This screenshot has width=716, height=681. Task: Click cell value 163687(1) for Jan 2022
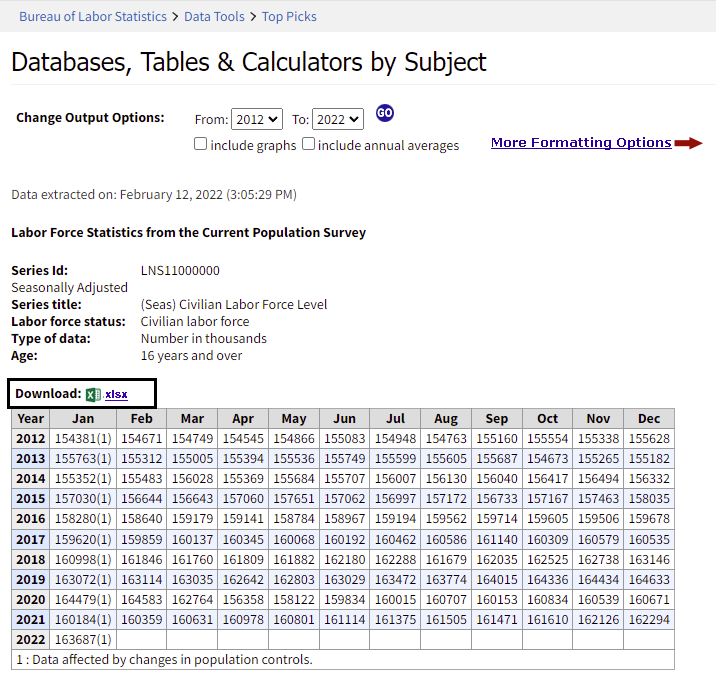coord(83,639)
